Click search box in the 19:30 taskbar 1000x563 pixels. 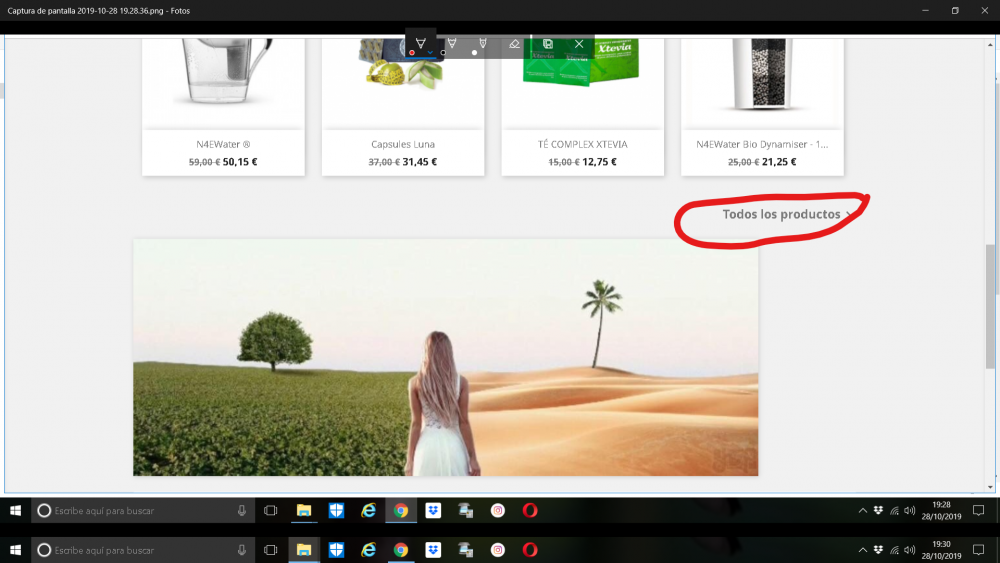click(x=143, y=550)
